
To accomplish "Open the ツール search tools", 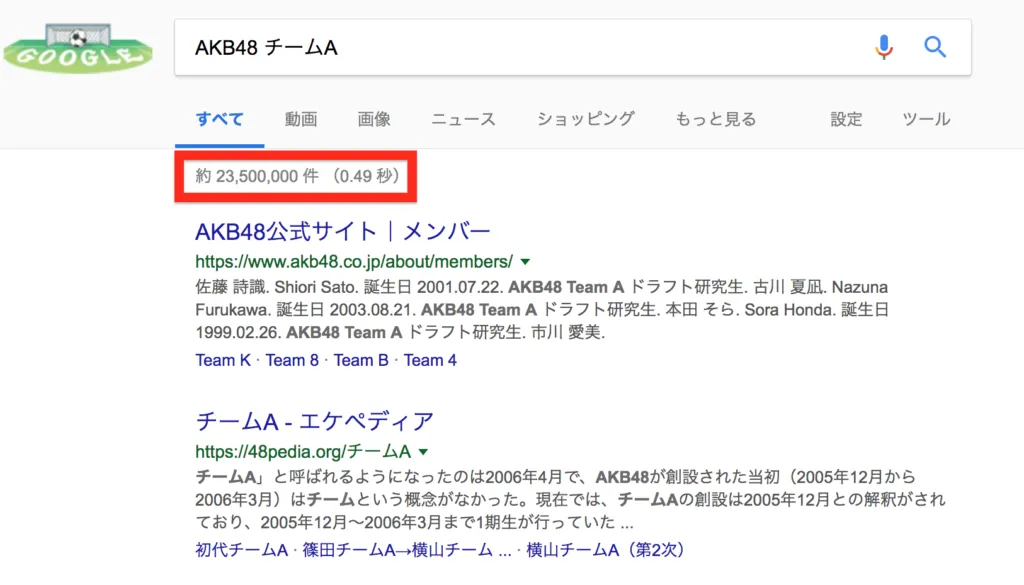I will [926, 119].
